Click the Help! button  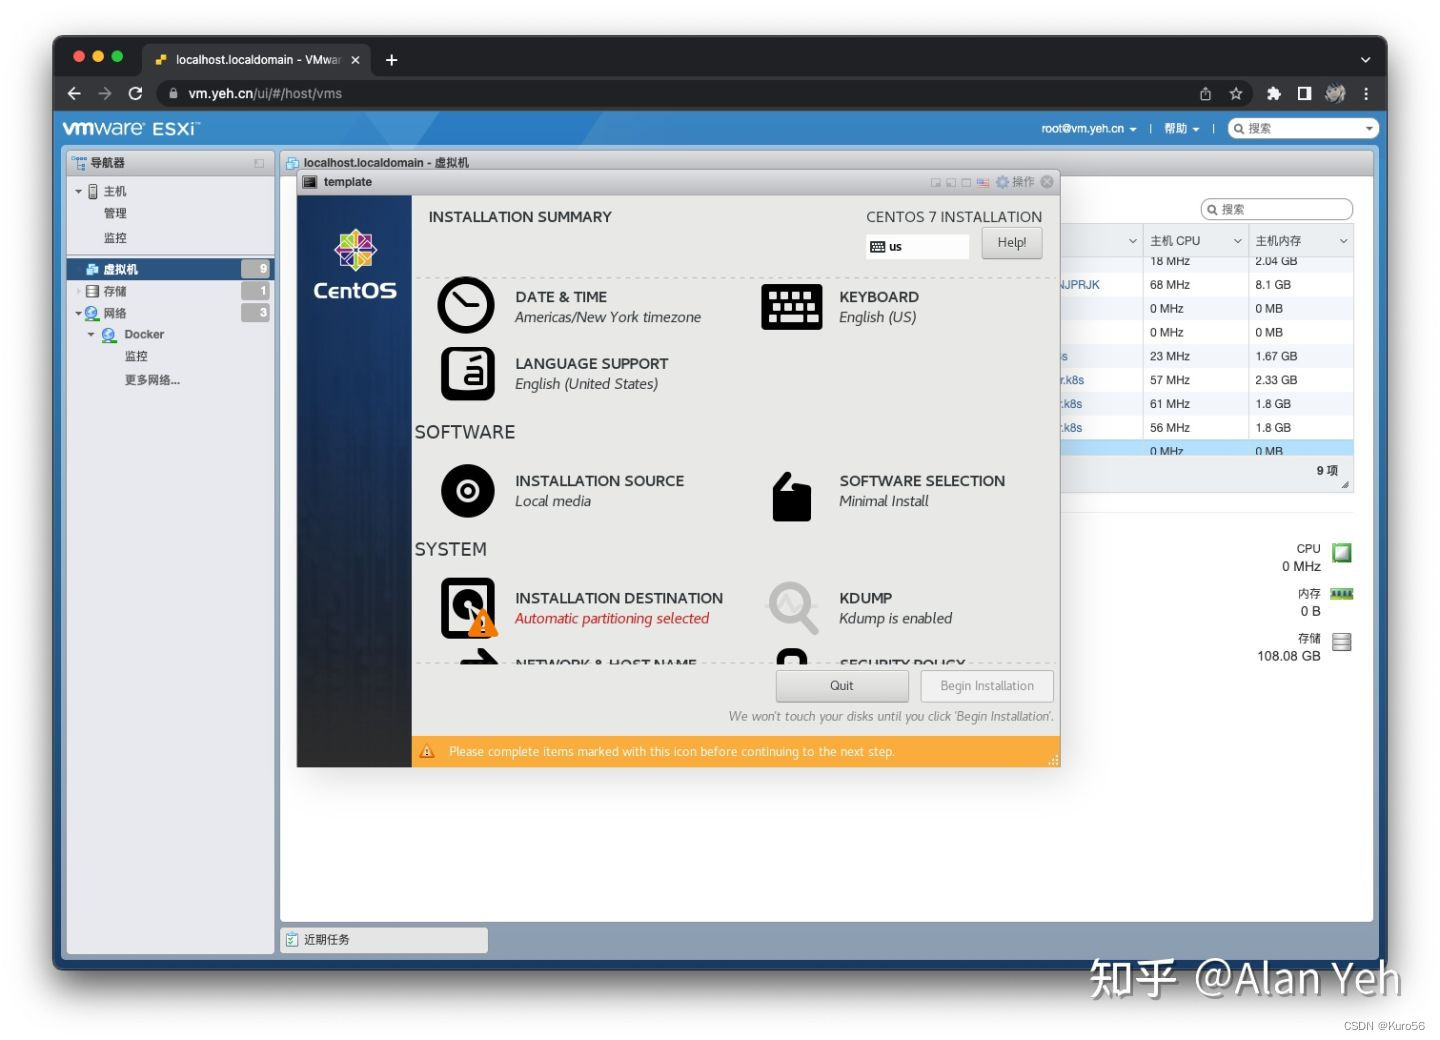tap(1011, 243)
